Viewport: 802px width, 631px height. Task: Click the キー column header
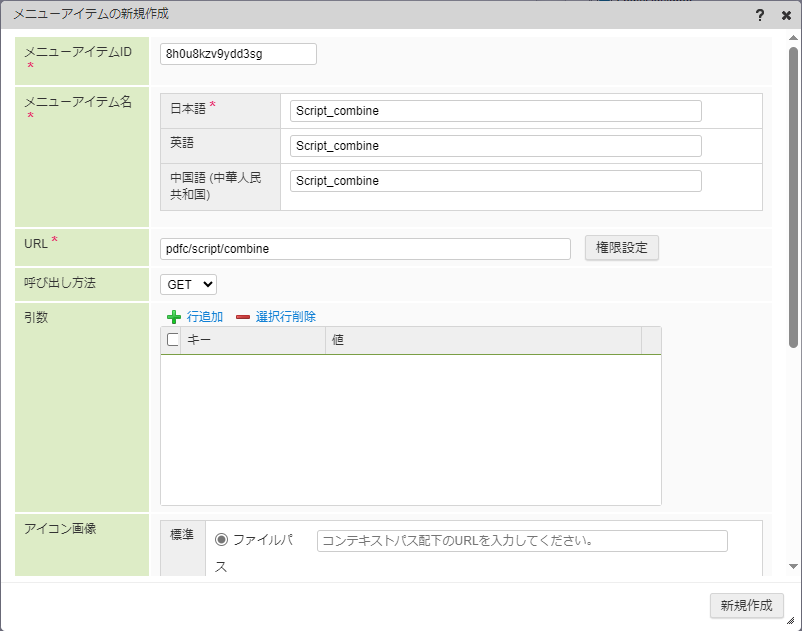coord(253,340)
